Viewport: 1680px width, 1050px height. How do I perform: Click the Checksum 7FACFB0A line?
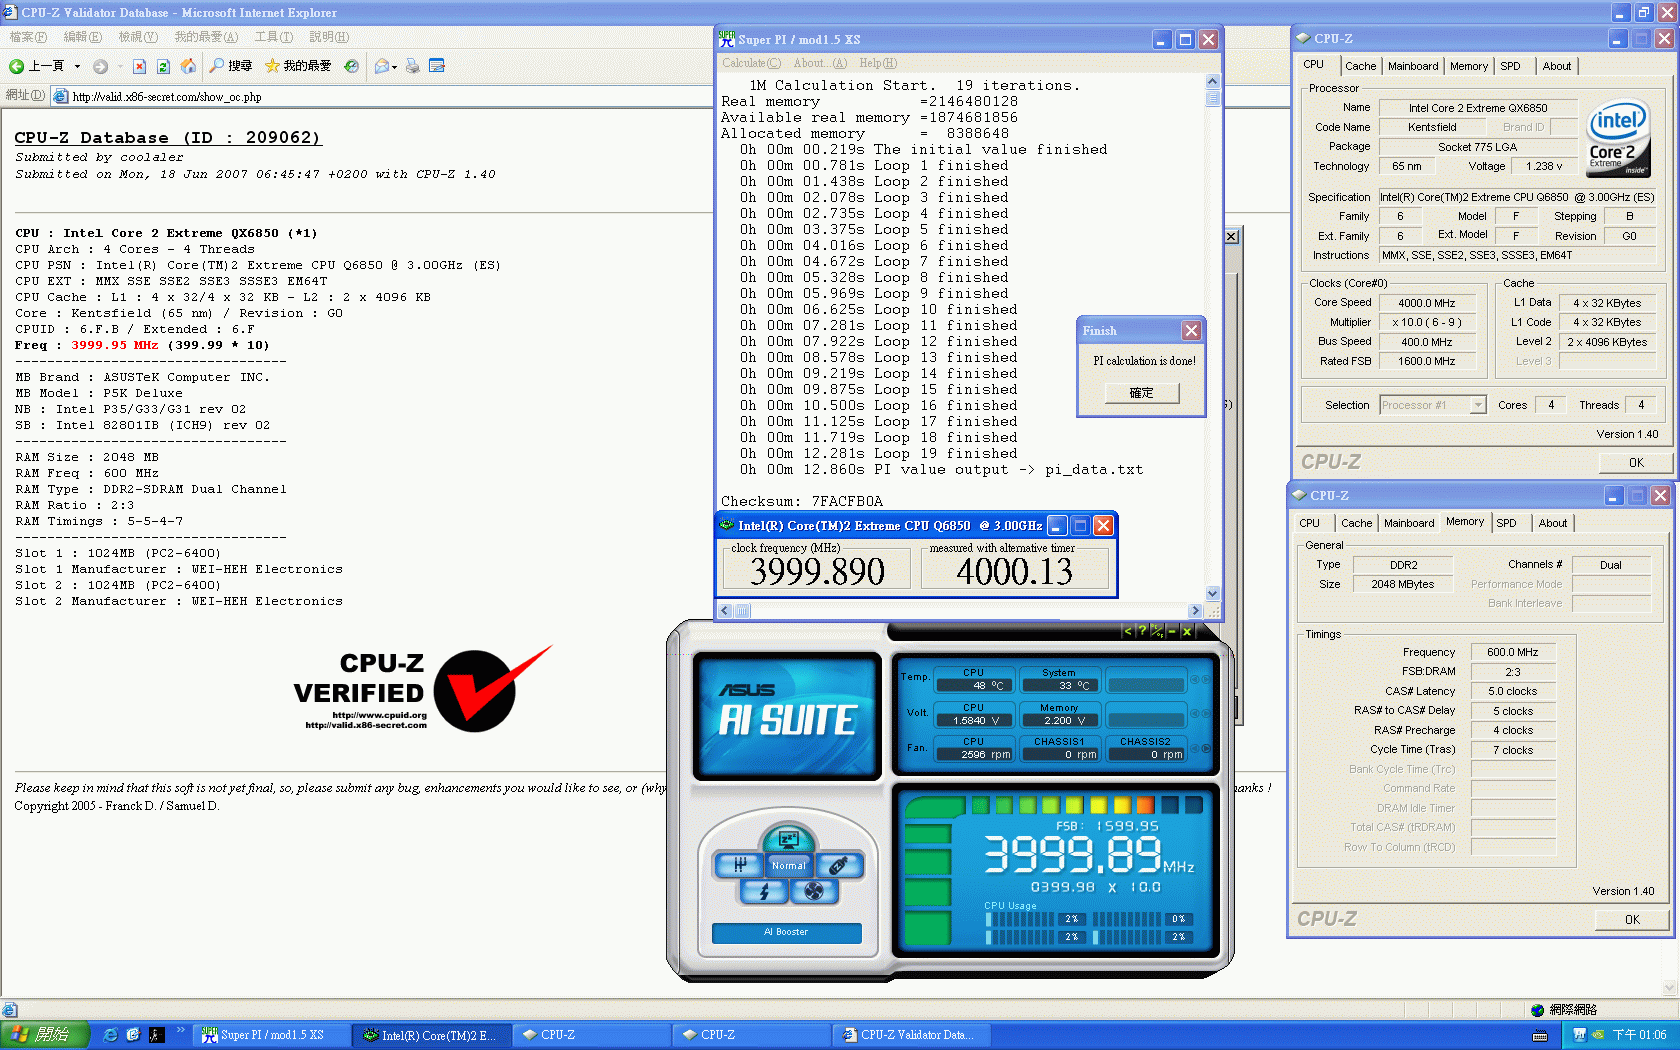802,501
